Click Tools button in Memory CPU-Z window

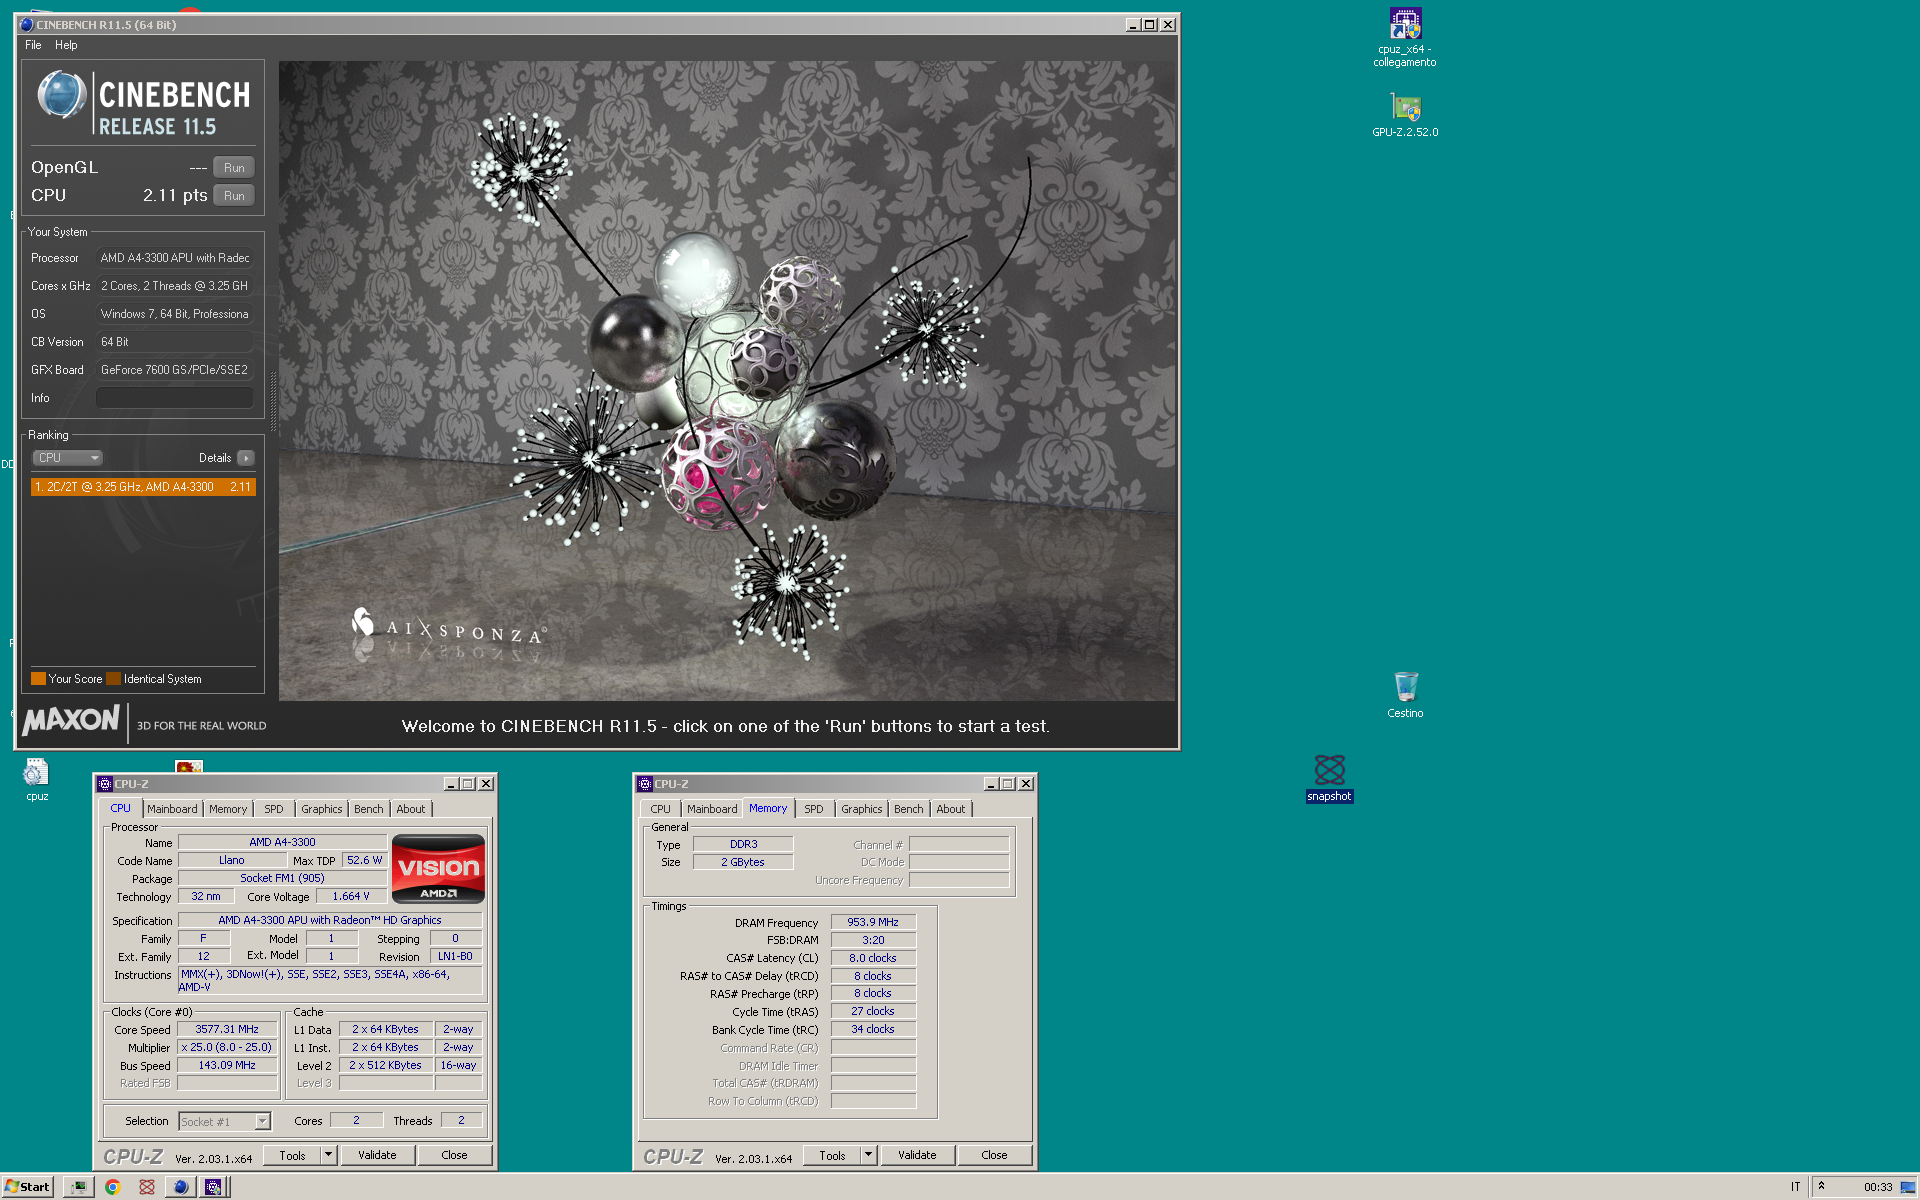[x=832, y=1155]
